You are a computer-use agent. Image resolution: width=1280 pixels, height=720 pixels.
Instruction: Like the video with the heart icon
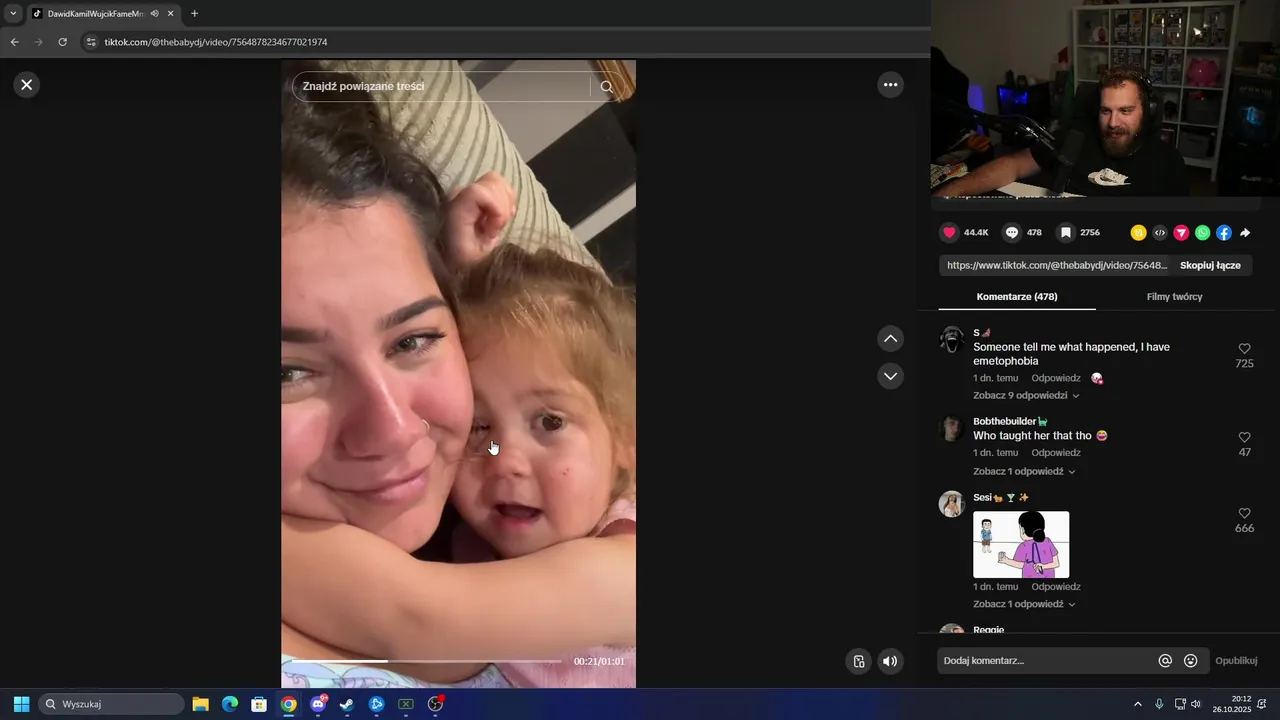tap(949, 233)
